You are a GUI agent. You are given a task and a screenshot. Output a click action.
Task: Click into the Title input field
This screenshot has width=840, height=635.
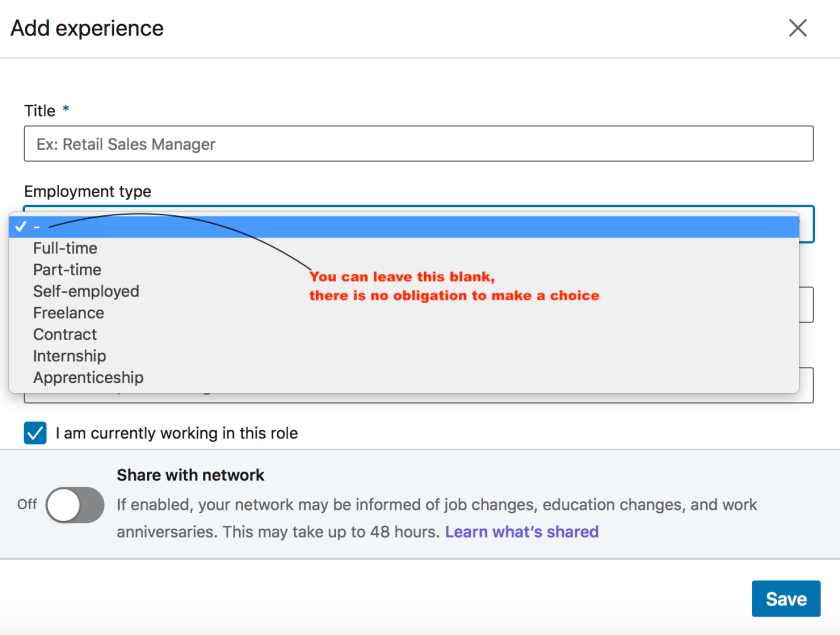click(418, 144)
